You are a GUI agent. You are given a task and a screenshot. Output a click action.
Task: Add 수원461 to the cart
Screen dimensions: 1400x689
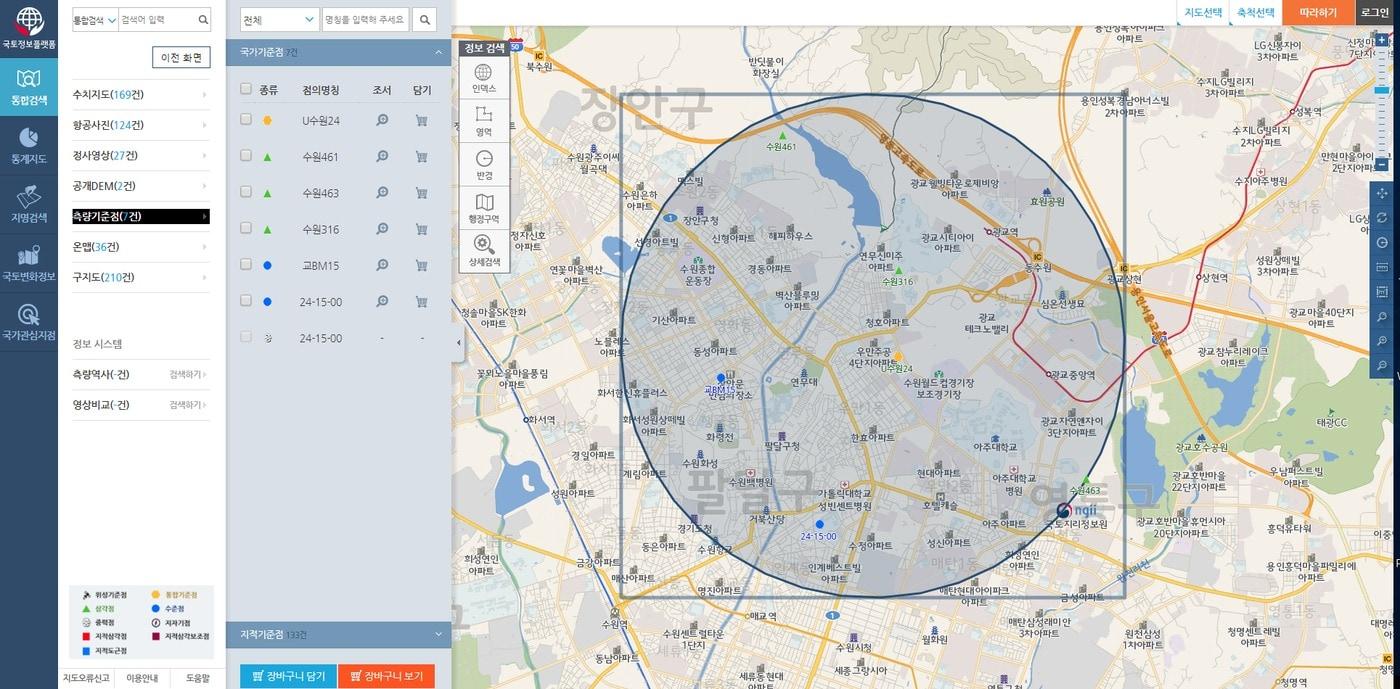421,156
